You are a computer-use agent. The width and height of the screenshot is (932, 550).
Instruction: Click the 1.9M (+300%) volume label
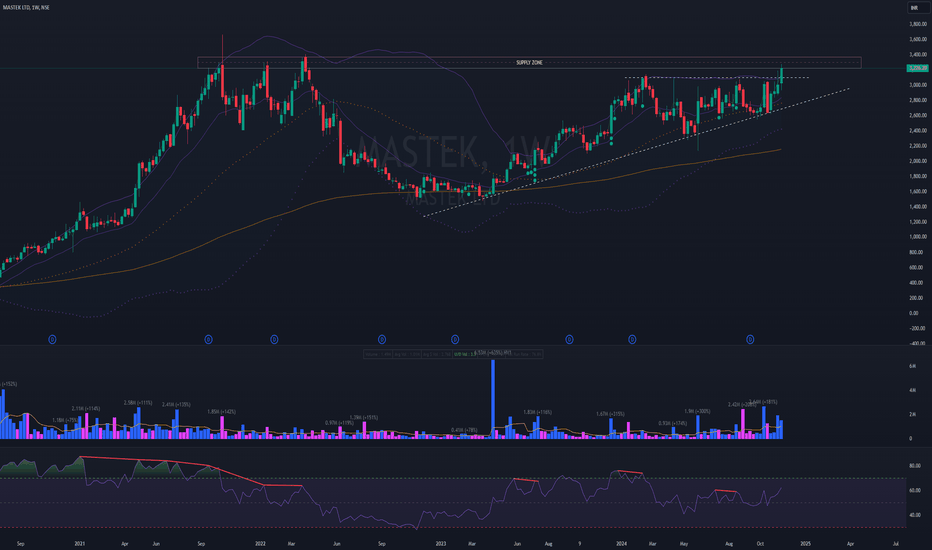pyautogui.click(x=697, y=411)
